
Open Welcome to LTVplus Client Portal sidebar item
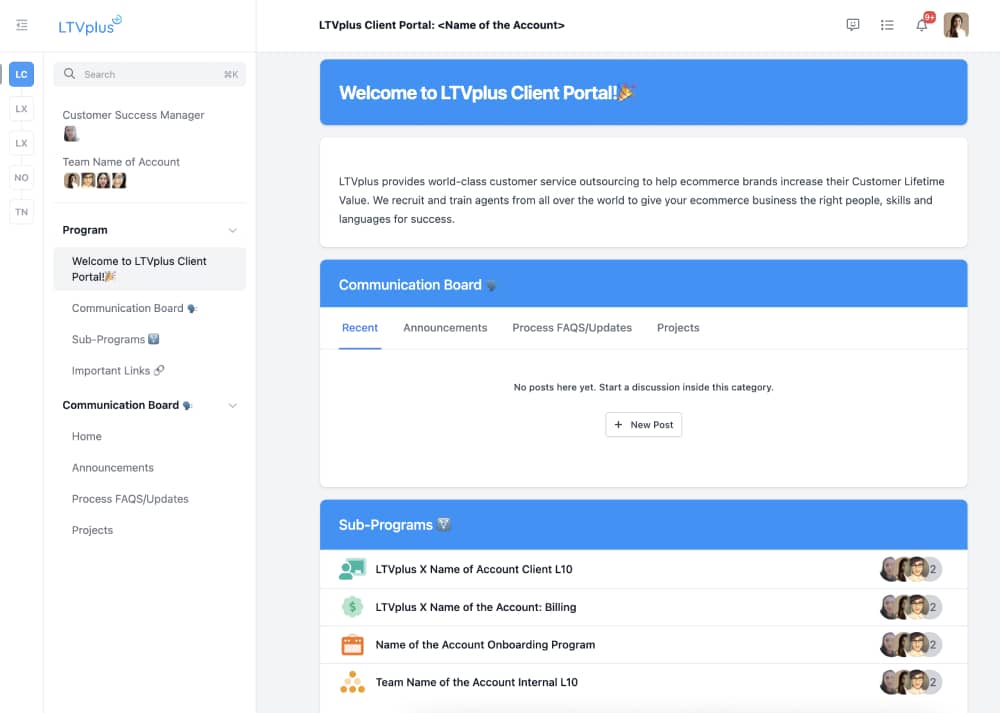pyautogui.click(x=150, y=269)
